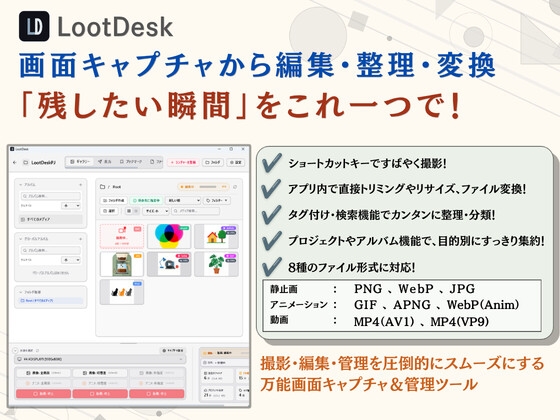
Task: Select the cut-off document icon tab
Action: tap(156, 162)
